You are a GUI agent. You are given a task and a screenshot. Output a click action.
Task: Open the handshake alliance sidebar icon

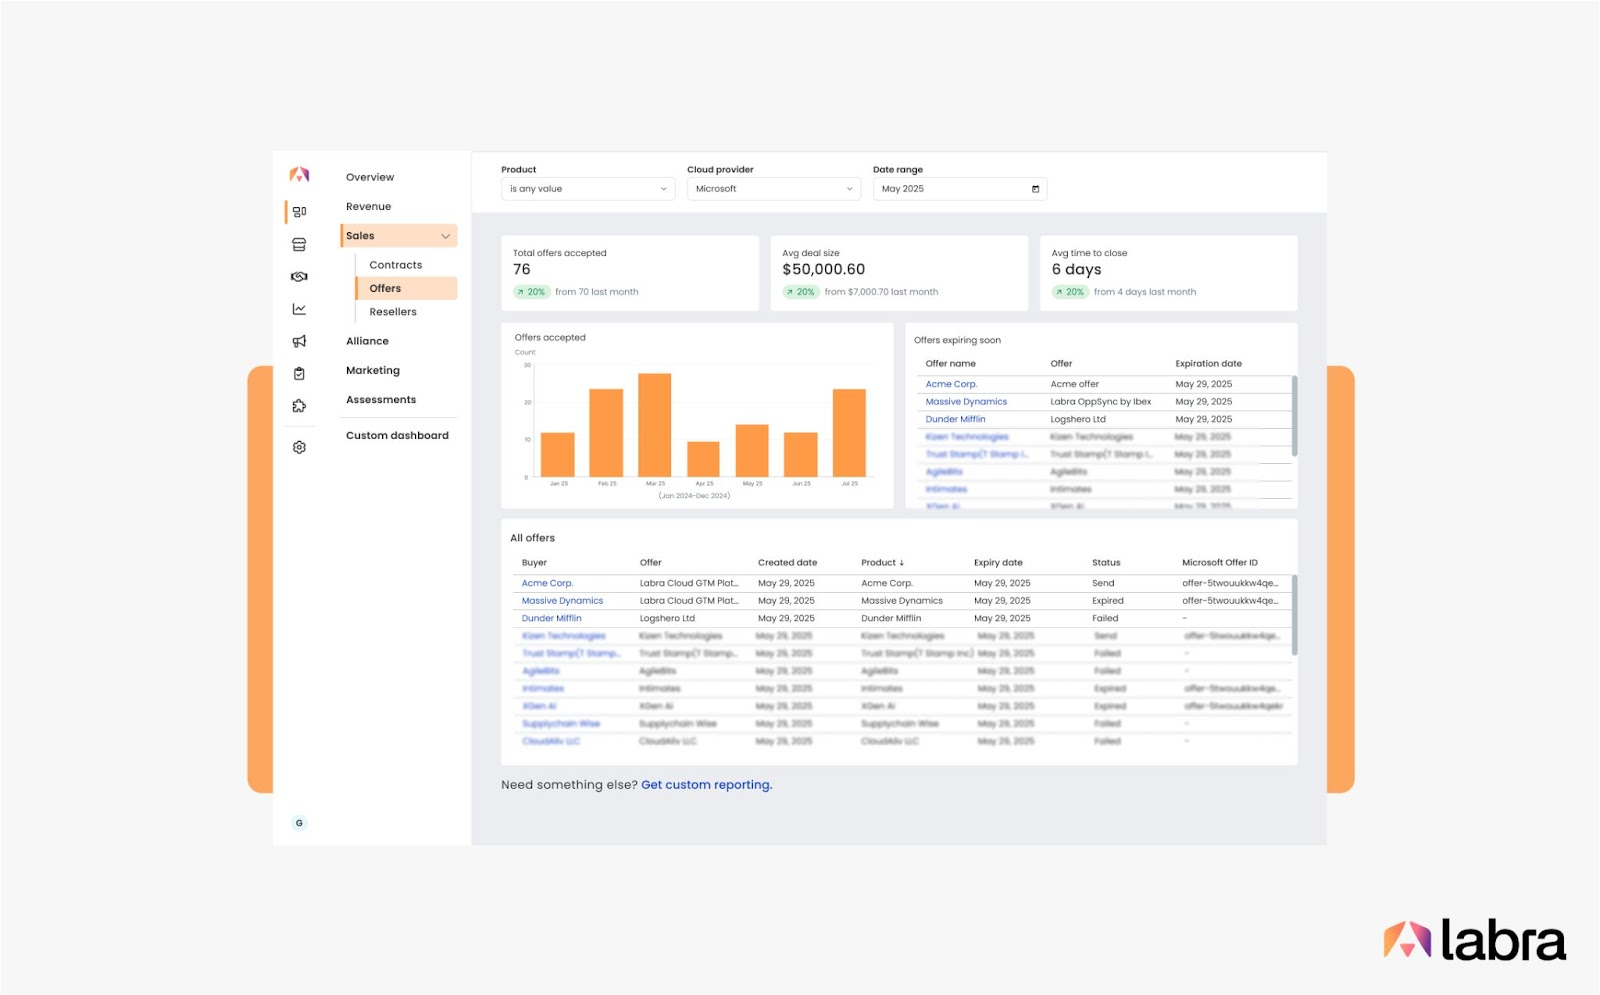click(299, 277)
